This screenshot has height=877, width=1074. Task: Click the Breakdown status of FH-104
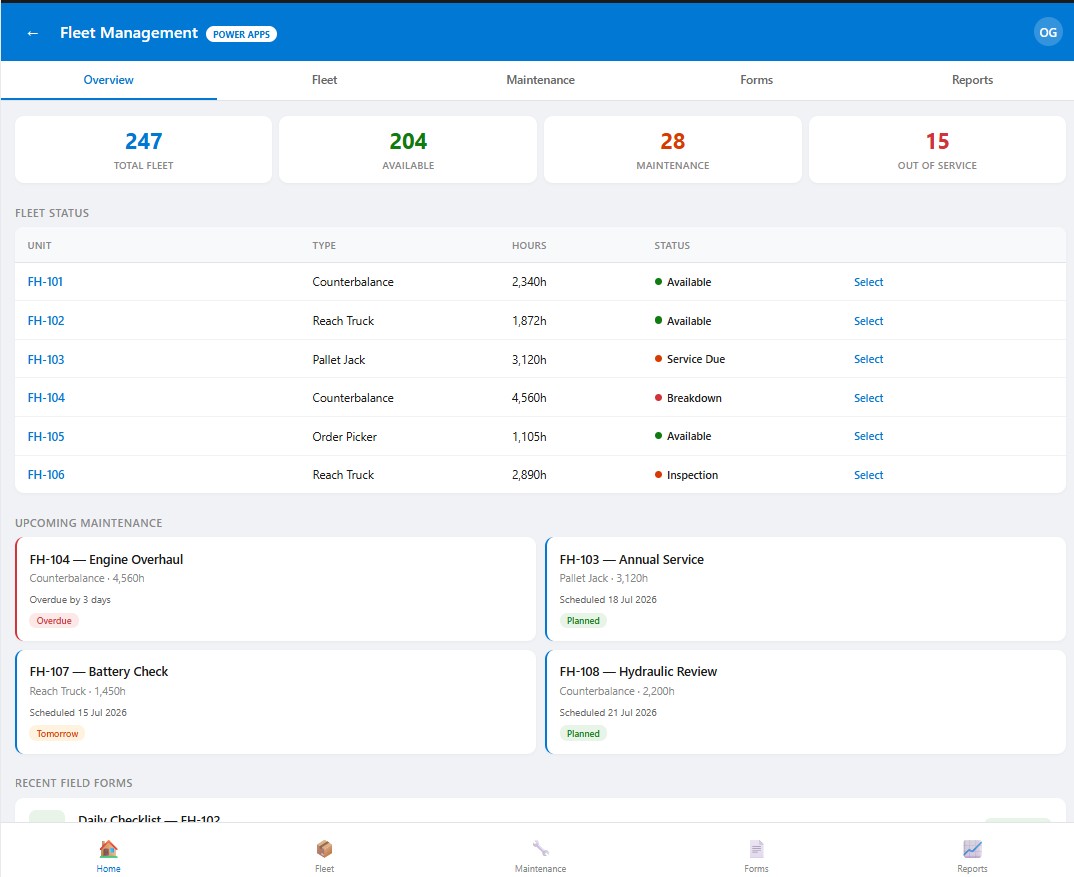click(x=688, y=398)
